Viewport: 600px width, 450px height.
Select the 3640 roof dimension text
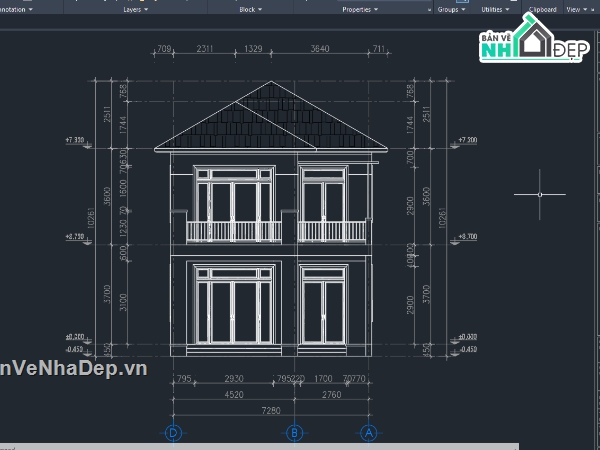coord(320,49)
